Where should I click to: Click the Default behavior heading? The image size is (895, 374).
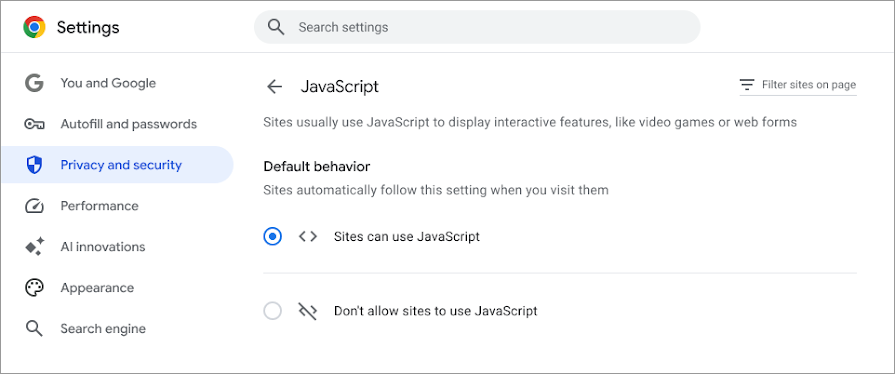click(x=317, y=167)
